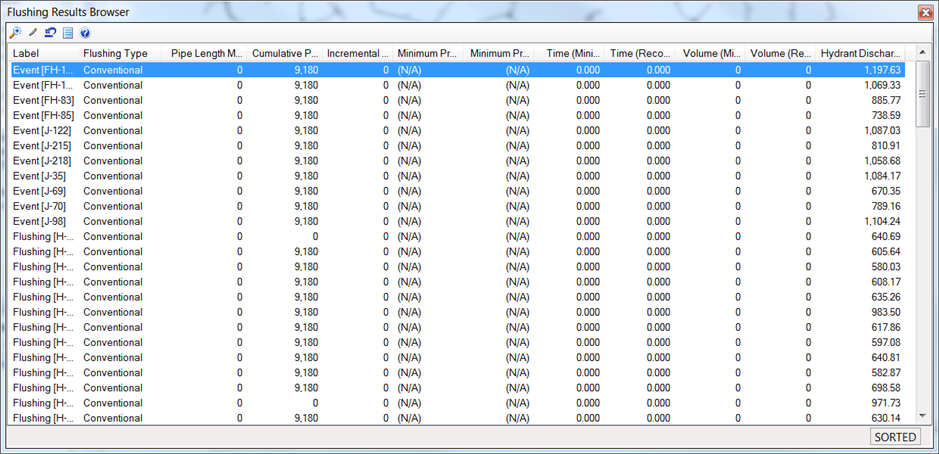
Task: Select the Event [FH-85] row
Action: [x=458, y=115]
